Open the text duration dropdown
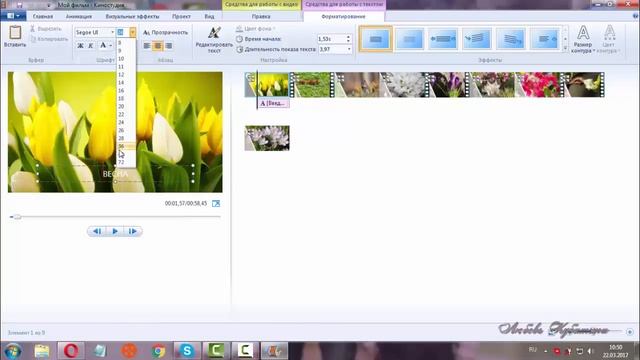640x360 pixels. (349, 49)
